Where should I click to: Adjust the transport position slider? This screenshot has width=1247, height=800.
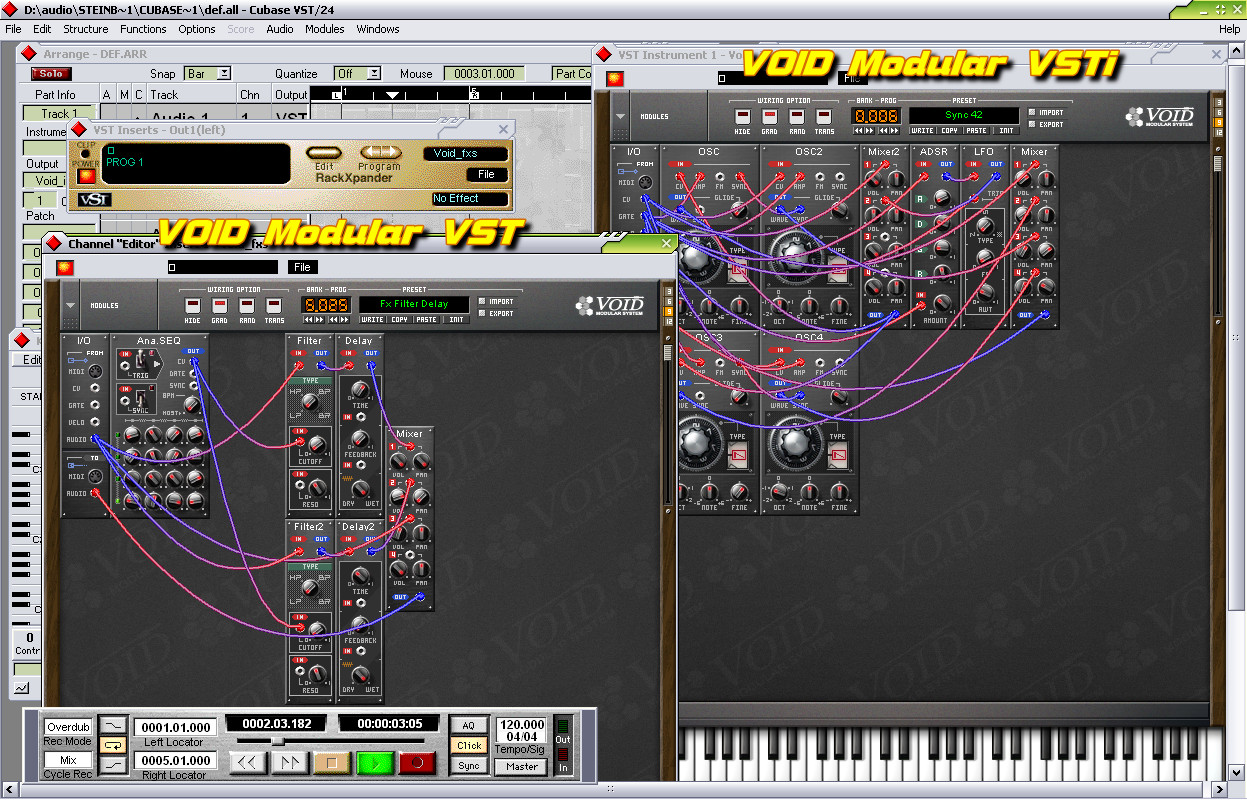click(277, 741)
